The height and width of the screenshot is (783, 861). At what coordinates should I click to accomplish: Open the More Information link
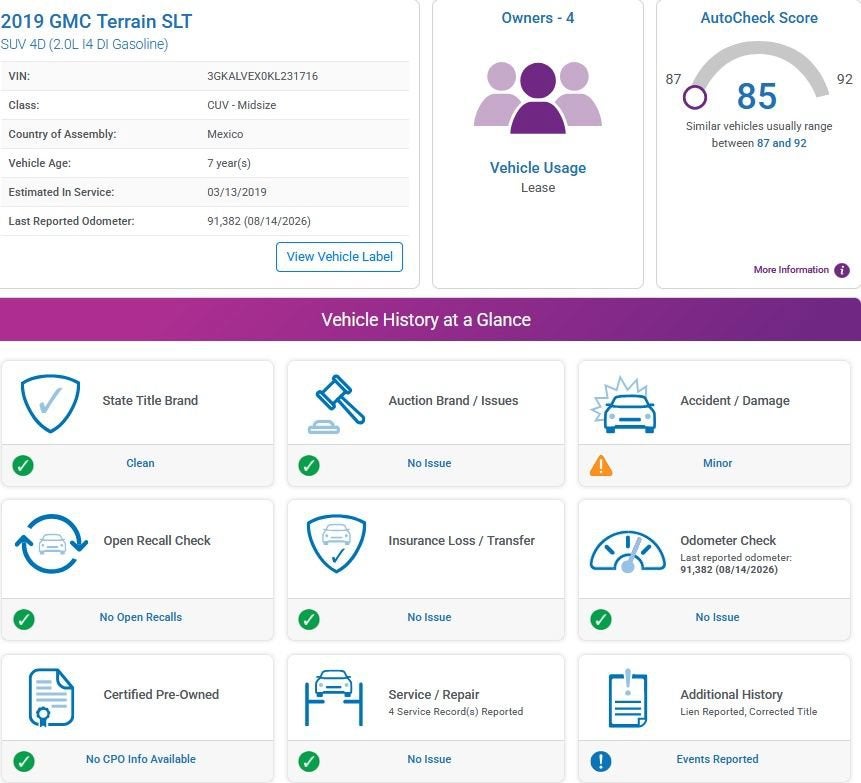[791, 270]
